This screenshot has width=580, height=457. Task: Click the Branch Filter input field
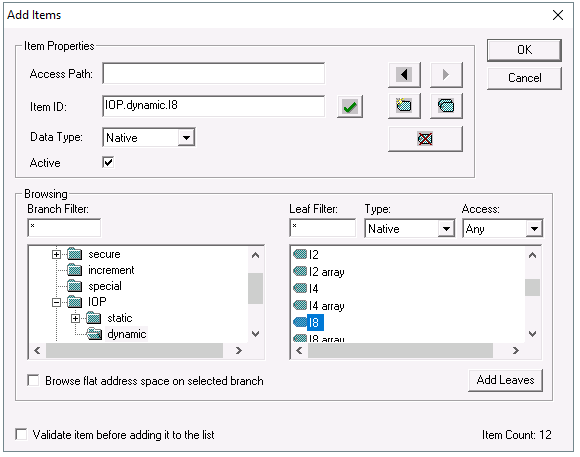click(x=64, y=228)
